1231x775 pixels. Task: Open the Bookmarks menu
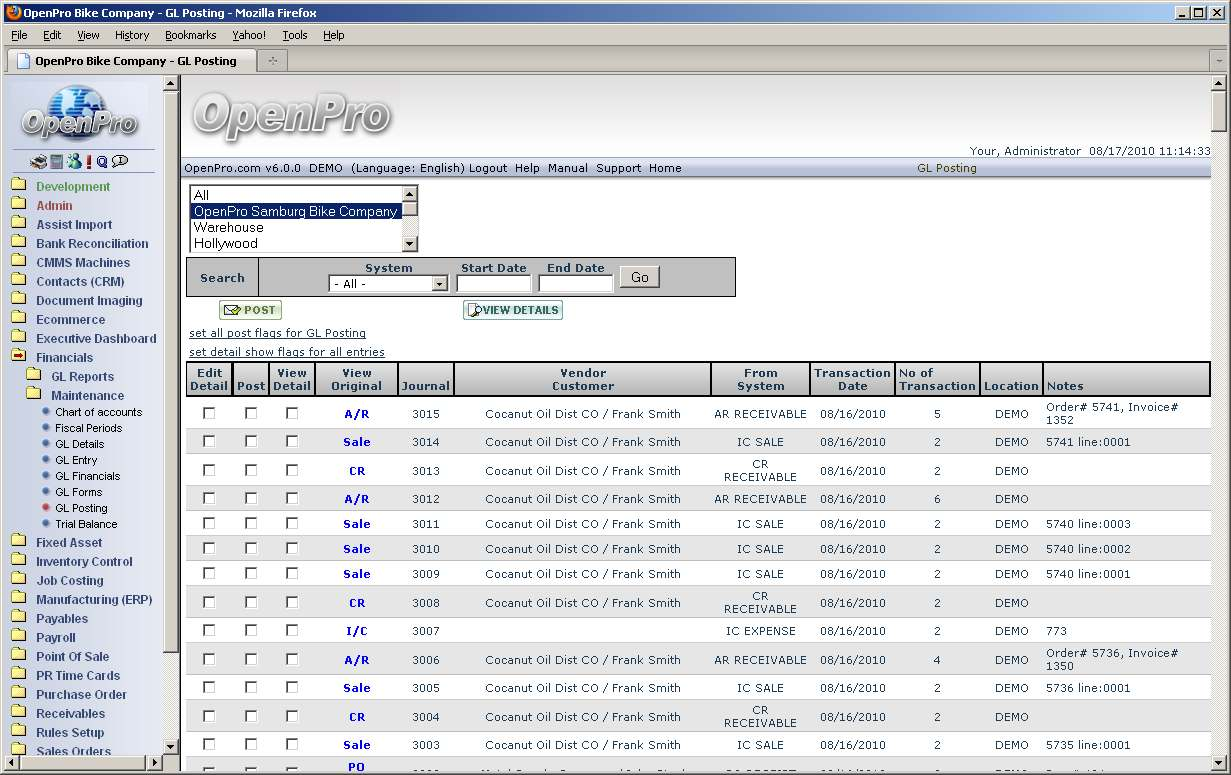point(190,35)
